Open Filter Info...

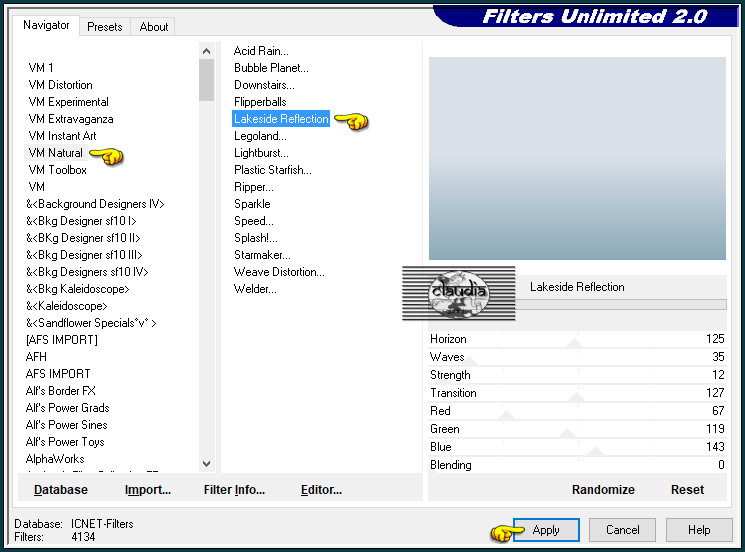234,490
